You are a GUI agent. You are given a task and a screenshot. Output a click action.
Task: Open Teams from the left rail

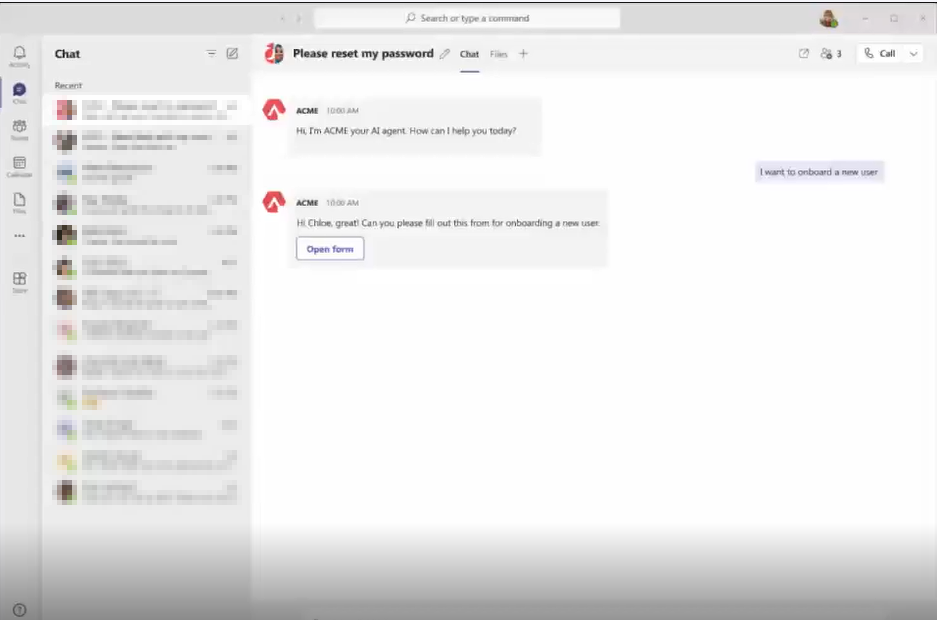coord(19,129)
